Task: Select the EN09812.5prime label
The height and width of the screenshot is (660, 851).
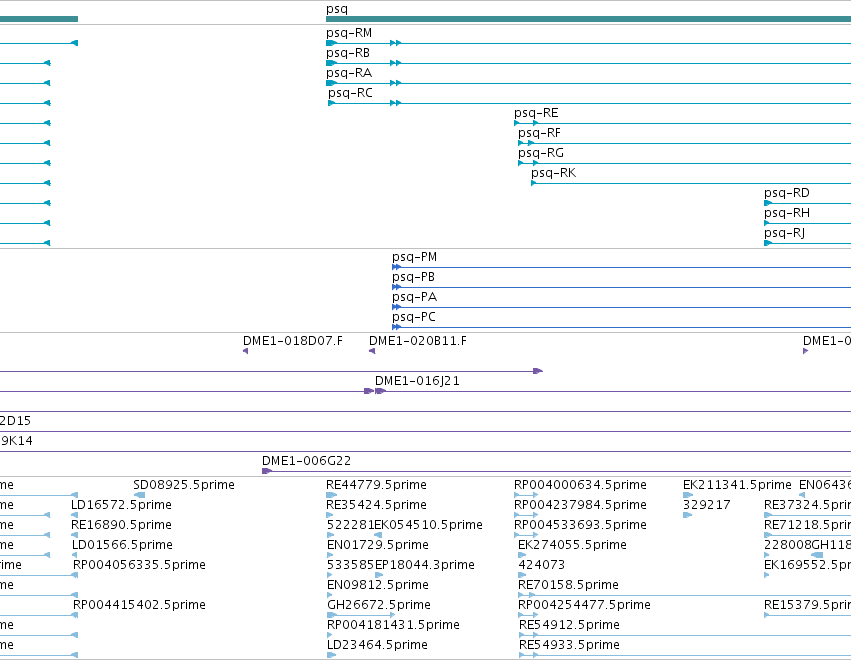Action: coord(378,585)
